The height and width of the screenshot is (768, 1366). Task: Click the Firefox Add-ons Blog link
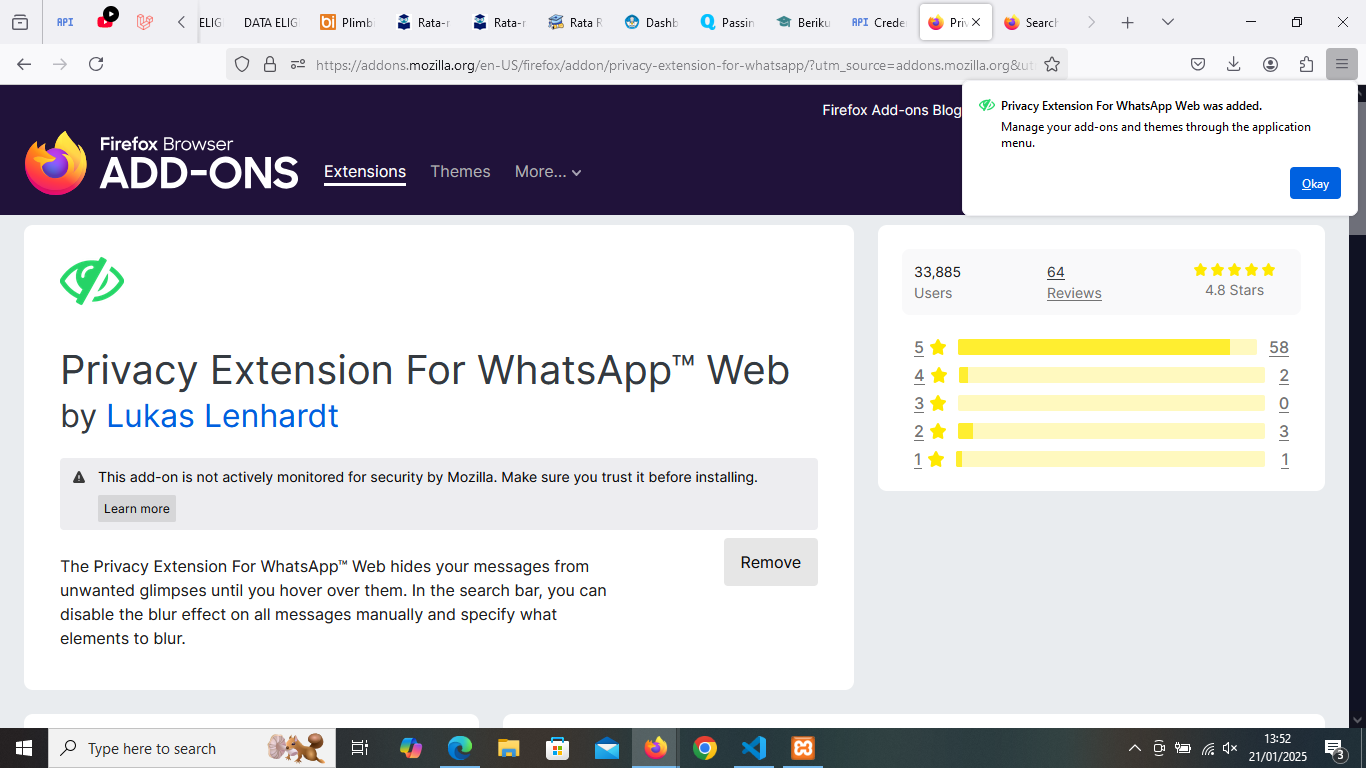click(x=891, y=110)
